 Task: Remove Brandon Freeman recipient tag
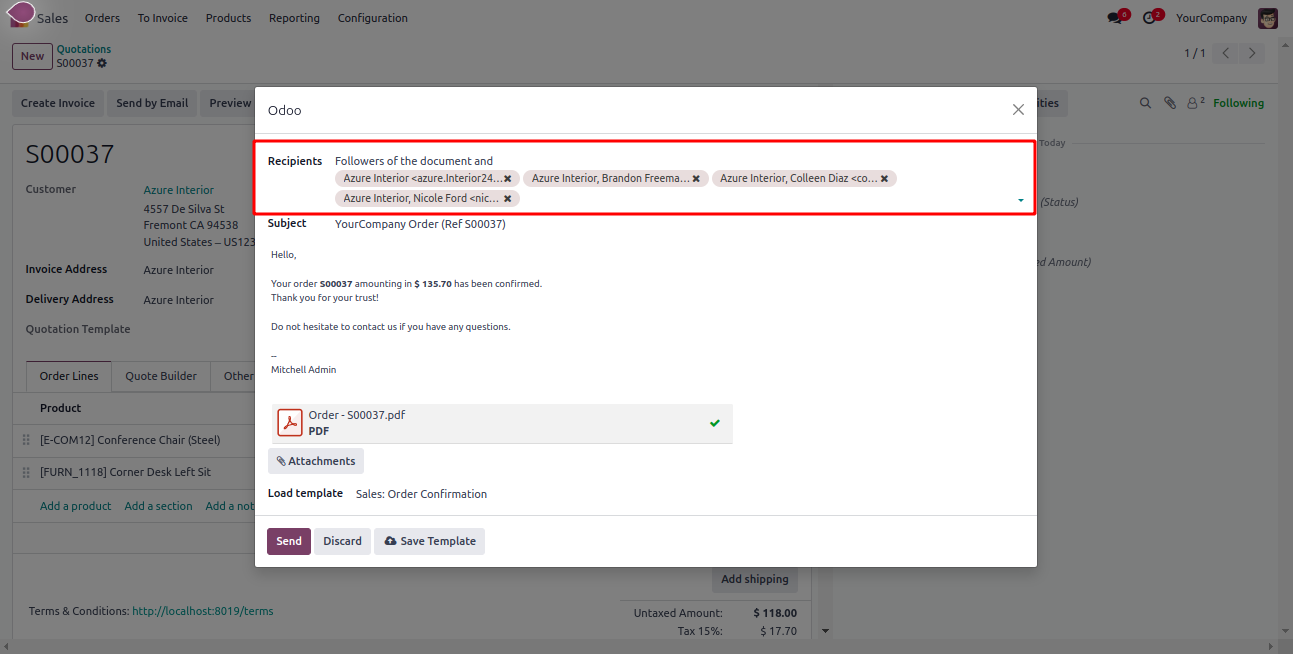[x=697, y=179]
